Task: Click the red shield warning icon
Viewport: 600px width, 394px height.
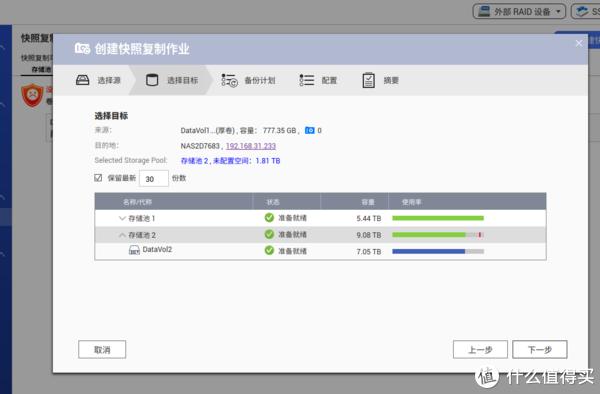Action: coord(33,95)
